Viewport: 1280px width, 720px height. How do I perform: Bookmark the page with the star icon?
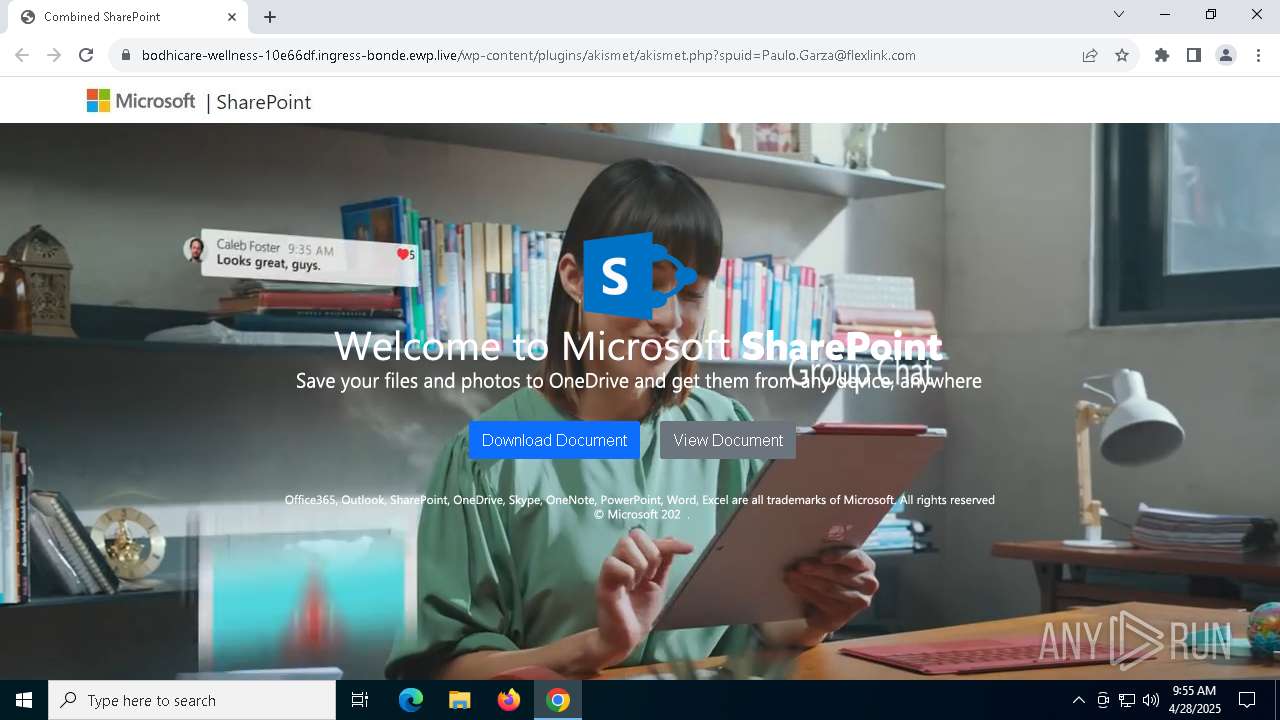click(1122, 55)
